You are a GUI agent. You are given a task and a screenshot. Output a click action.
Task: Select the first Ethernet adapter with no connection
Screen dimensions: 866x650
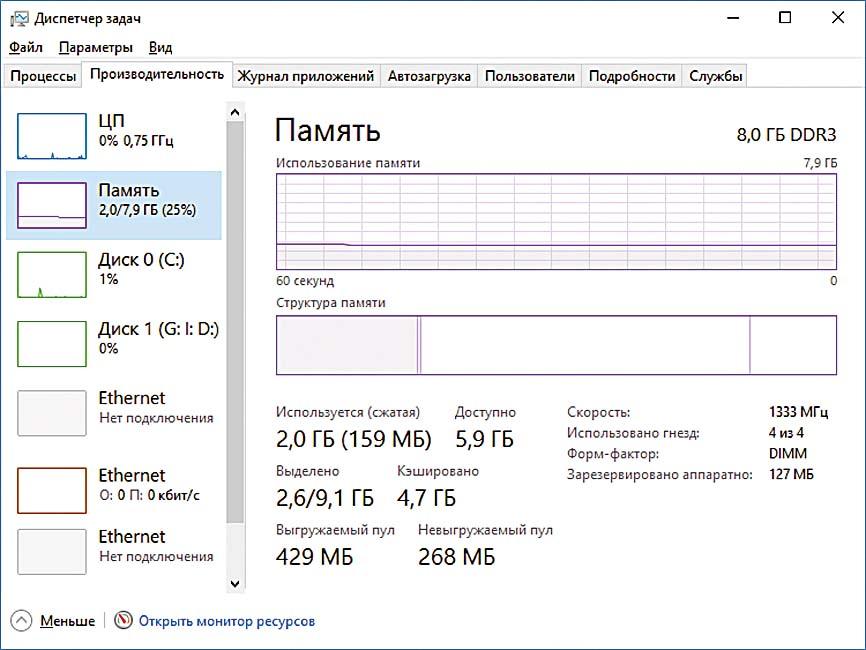[x=52, y=414]
